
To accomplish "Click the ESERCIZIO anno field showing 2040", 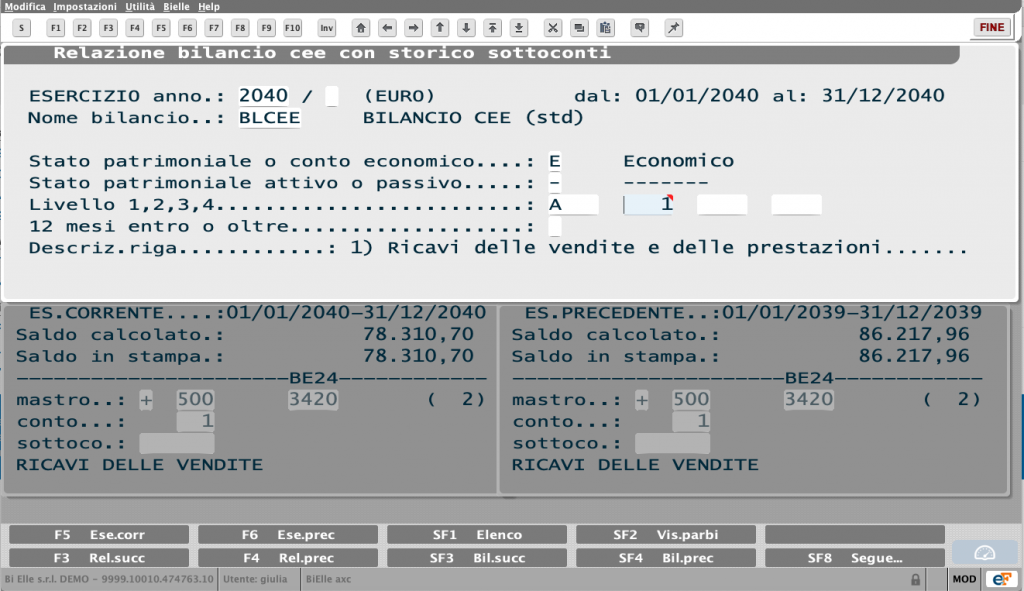I will 263,96.
